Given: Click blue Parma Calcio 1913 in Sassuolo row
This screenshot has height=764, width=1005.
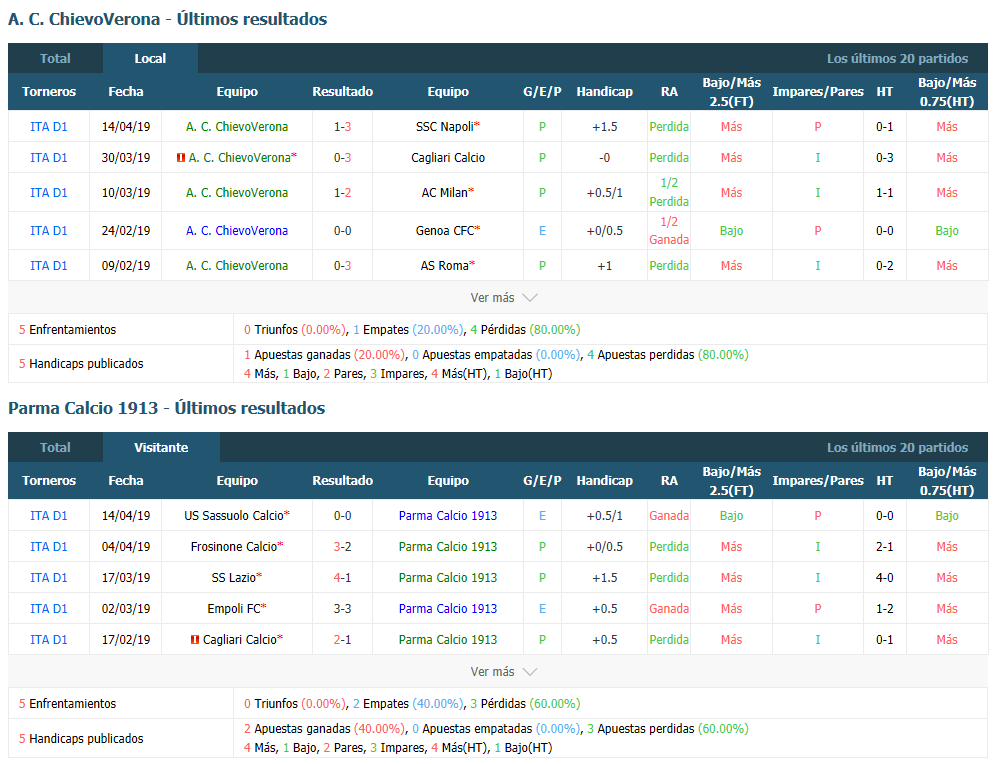Looking at the screenshot, I should [448, 516].
